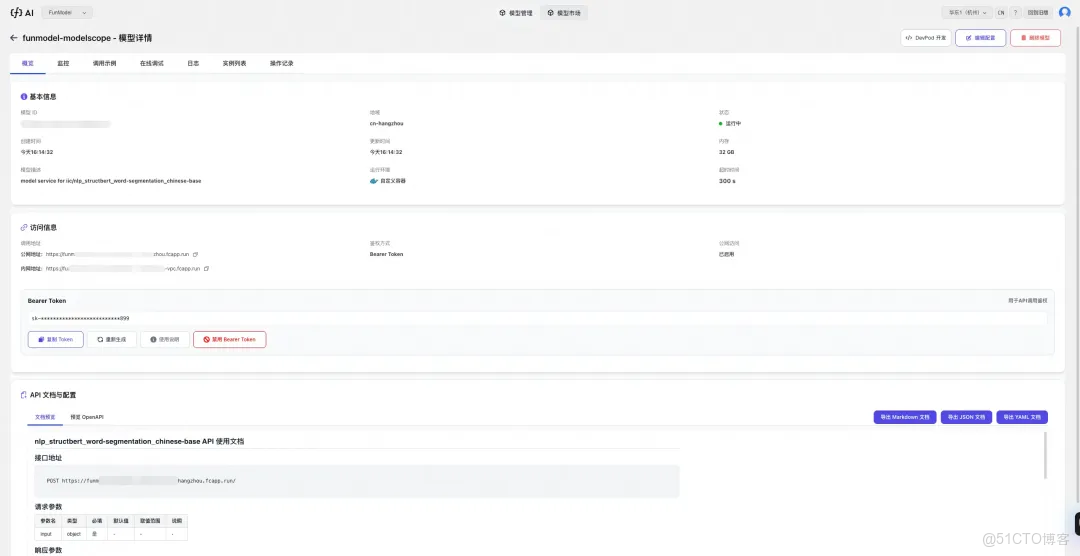Click the Bearer Token sk- value field
The image size is (1080, 556).
pos(537,318)
